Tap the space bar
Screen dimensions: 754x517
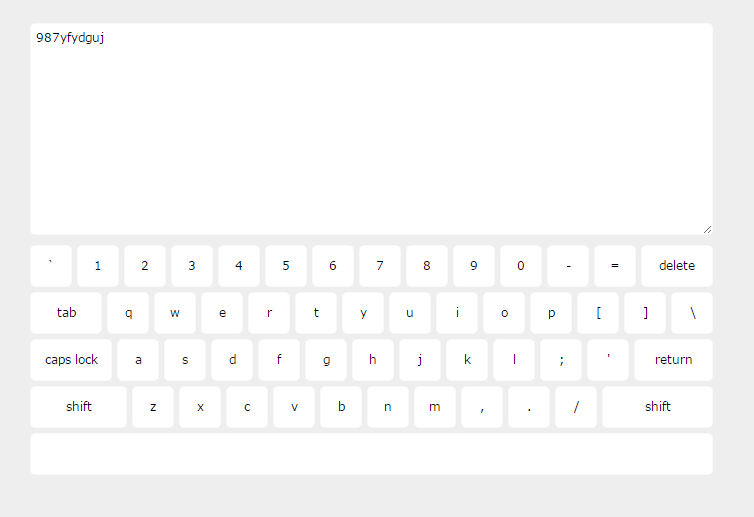pos(371,454)
